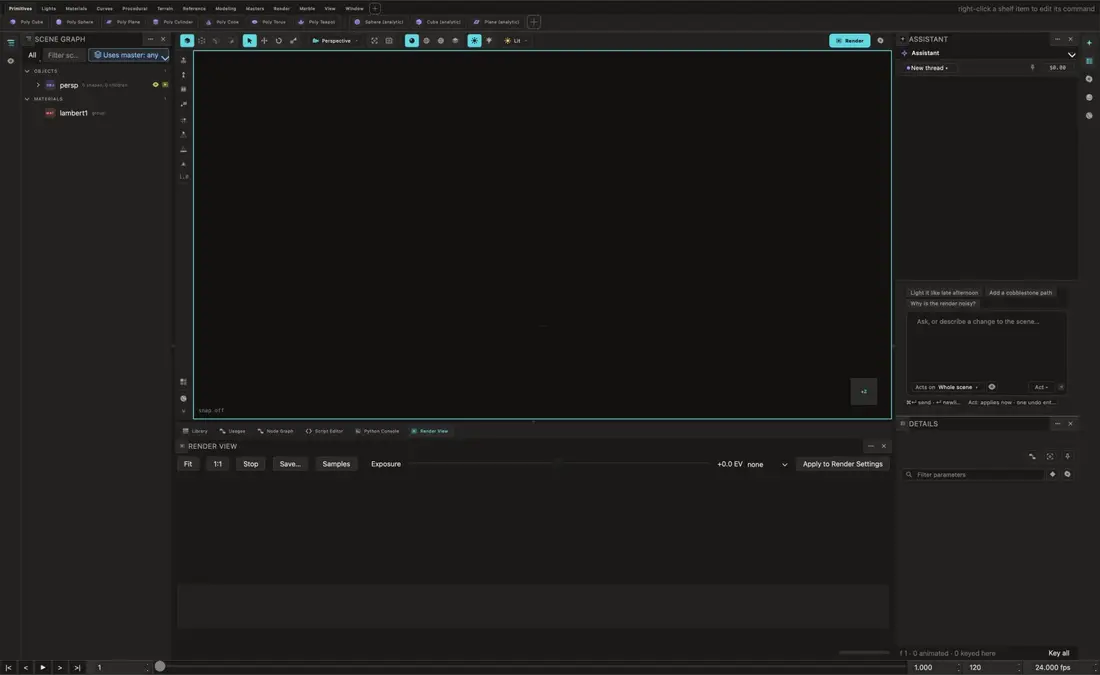
Task: Toggle the bulb headlight icon in viewport toolbar
Action: coord(489,41)
